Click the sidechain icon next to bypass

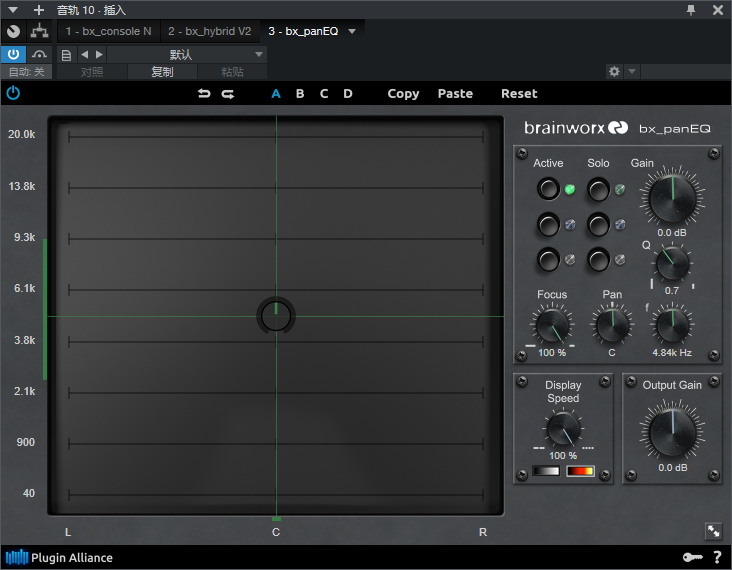[40, 55]
